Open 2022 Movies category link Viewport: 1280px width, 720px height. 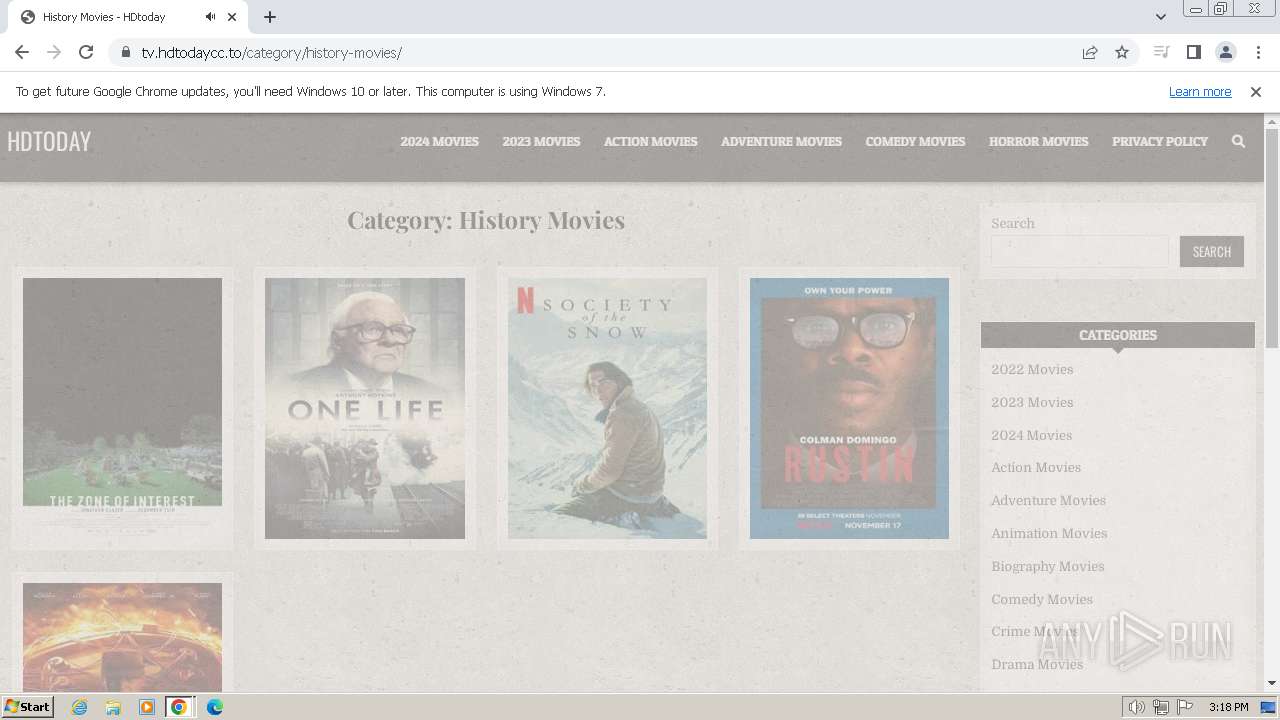(1032, 369)
